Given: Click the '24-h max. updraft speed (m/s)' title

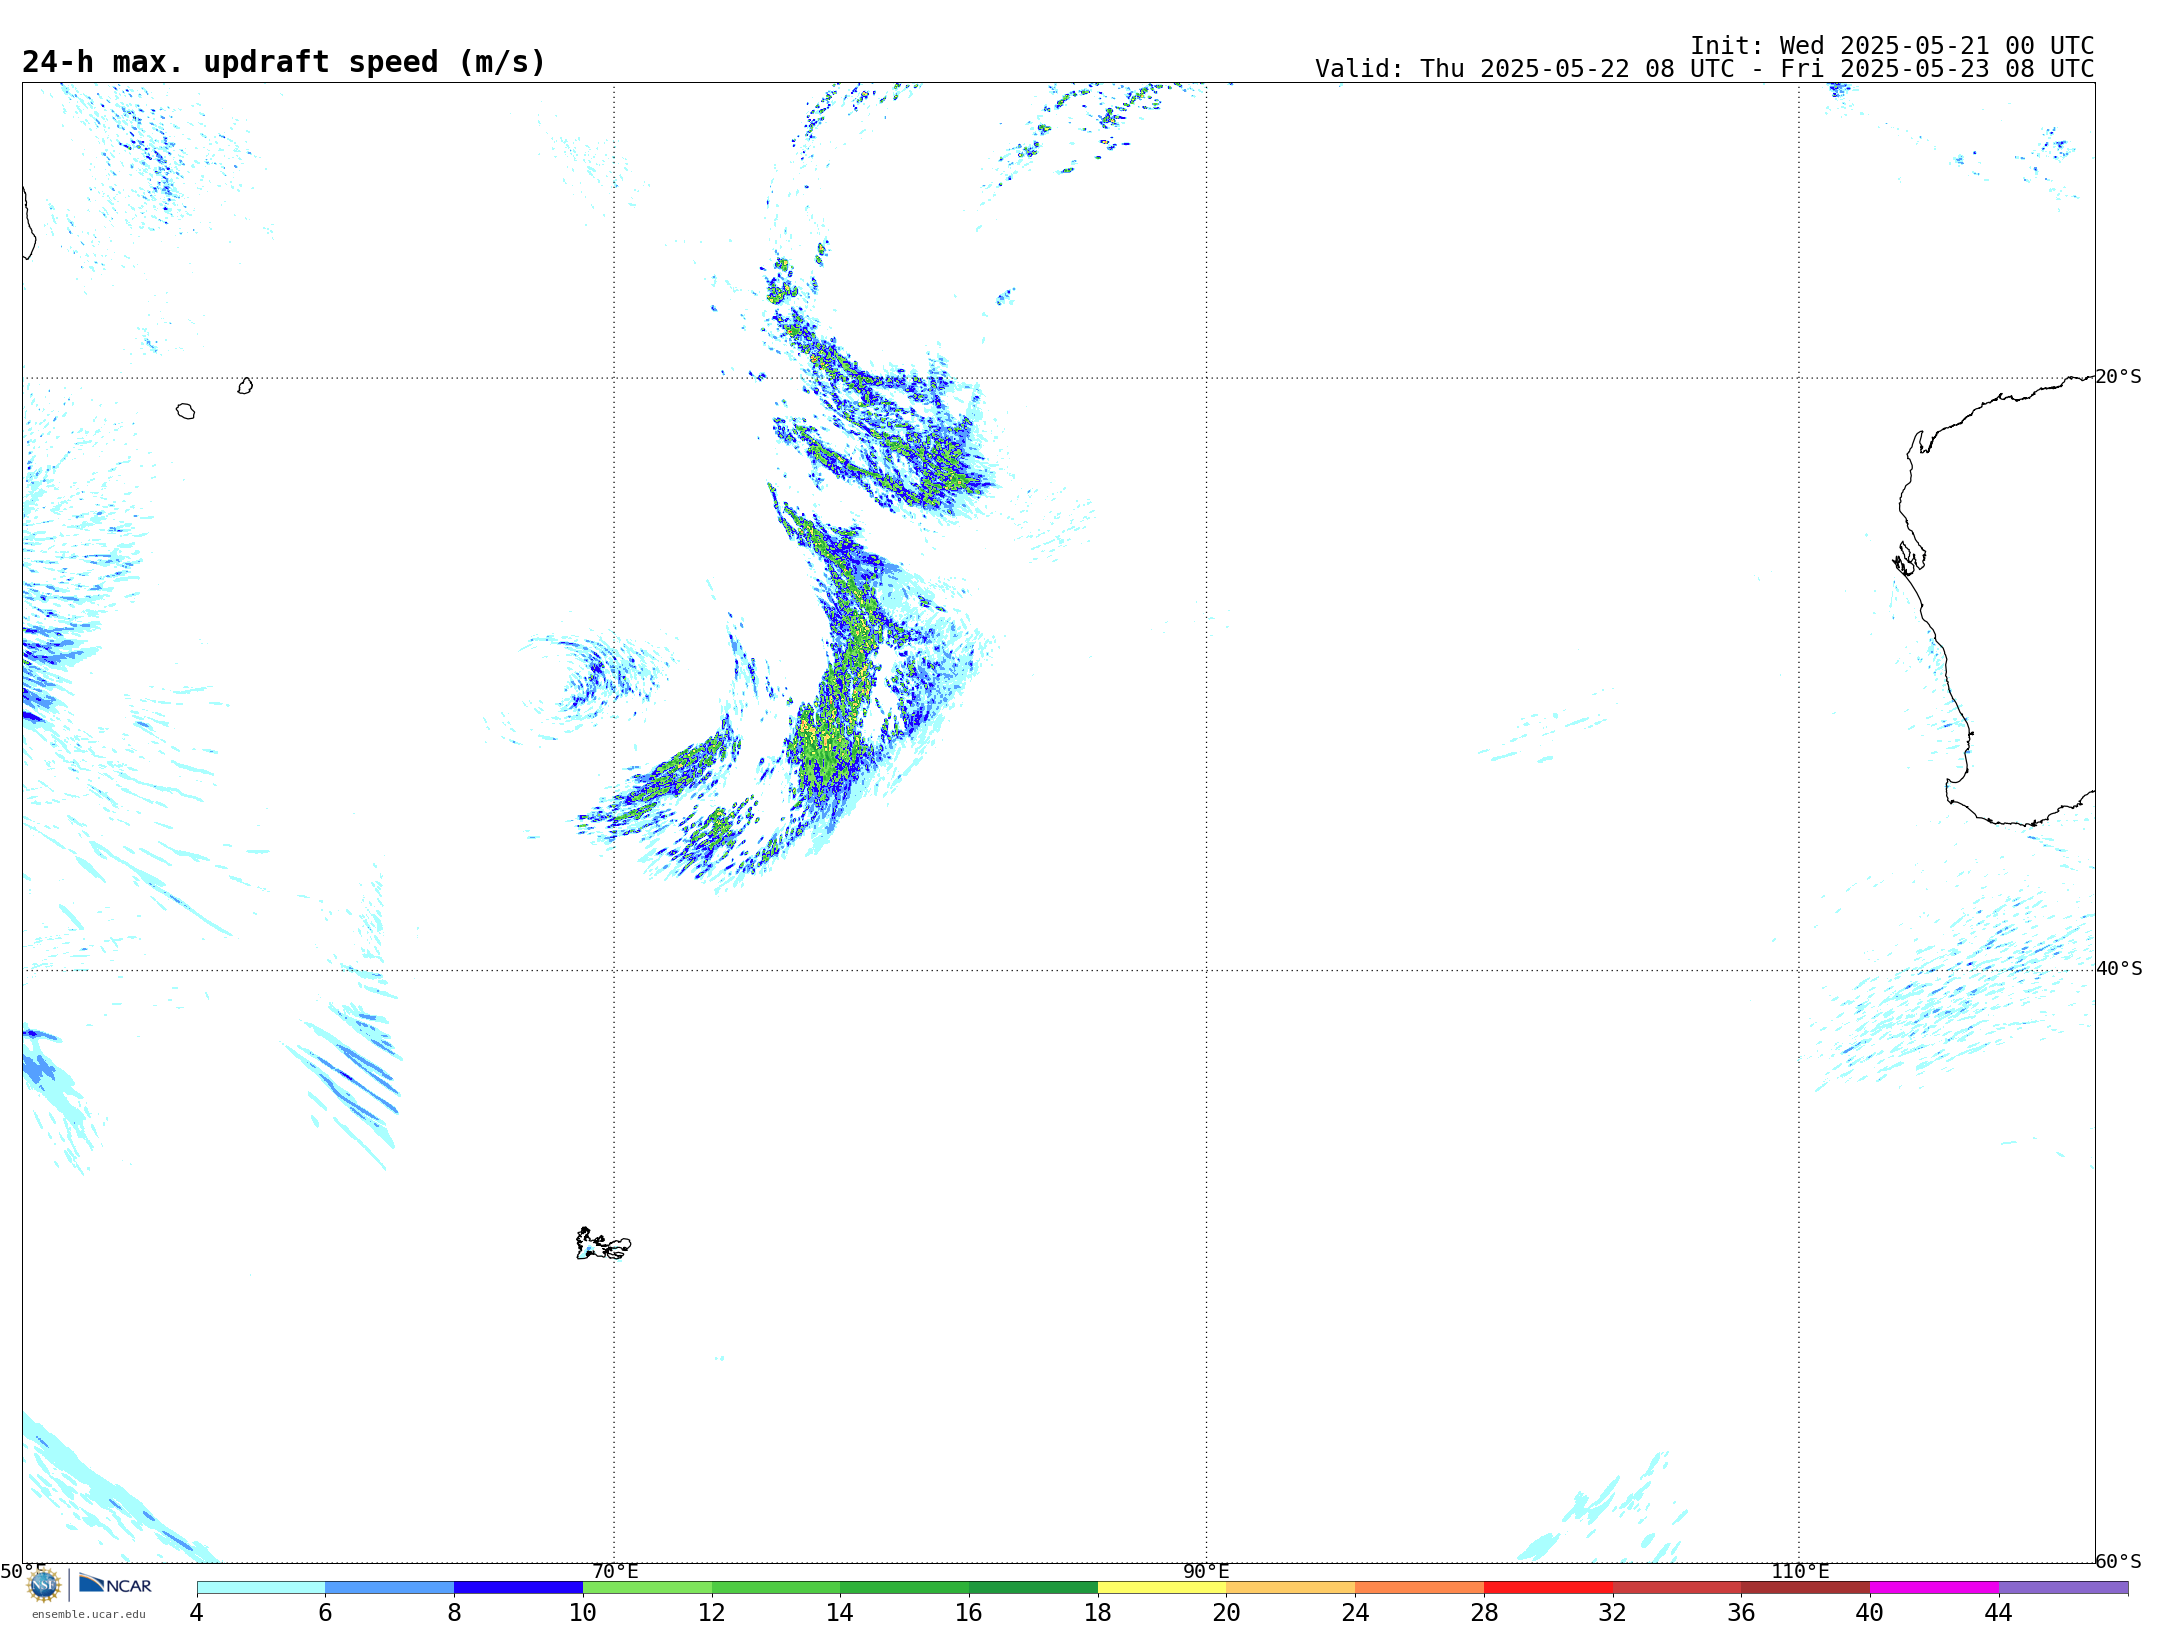Looking at the screenshot, I should (x=284, y=62).
